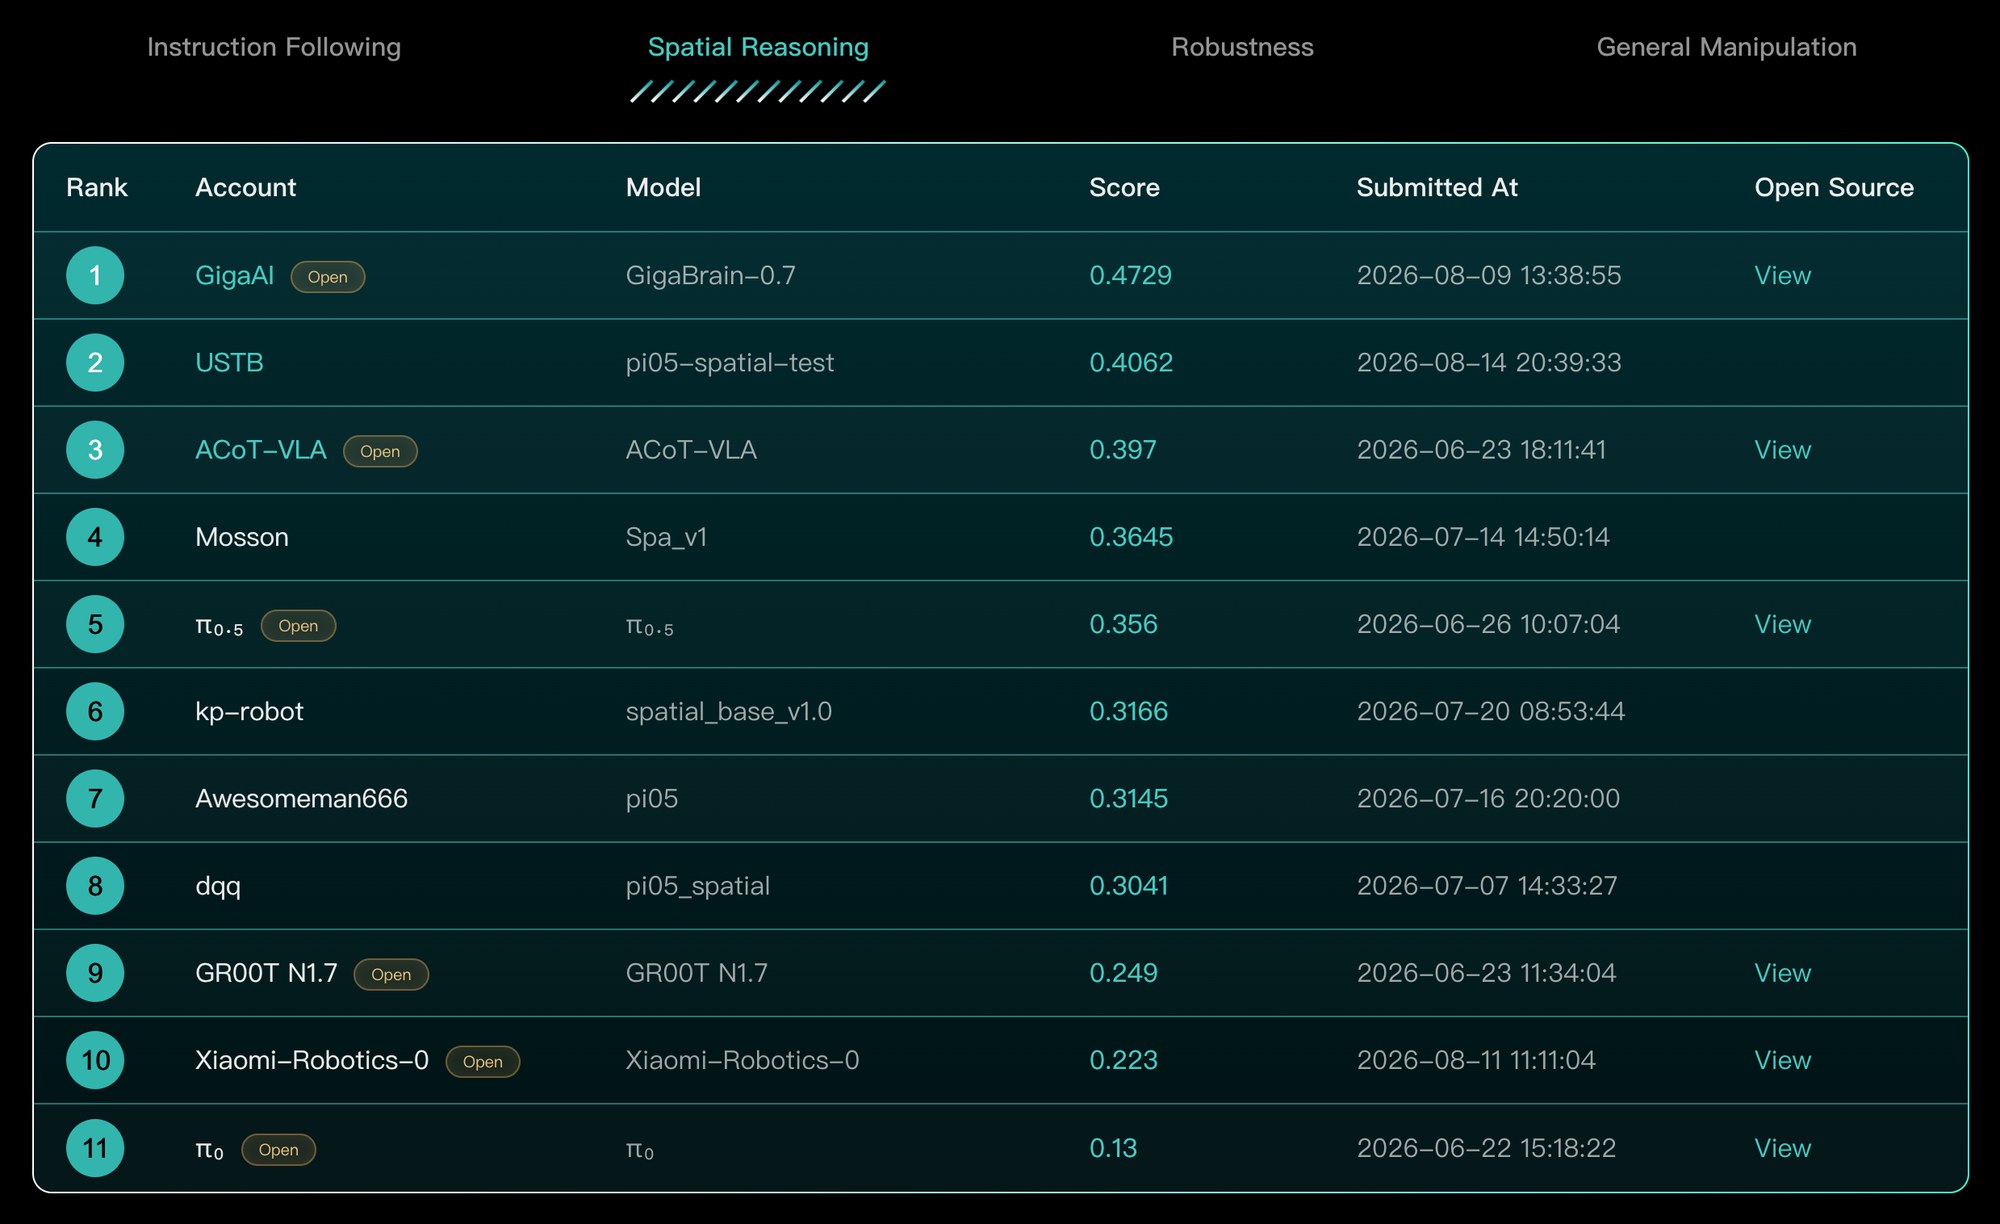2000x1224 pixels.
Task: Click View link in the Xiaomi-Robotics-0 row
Action: 1782,1060
